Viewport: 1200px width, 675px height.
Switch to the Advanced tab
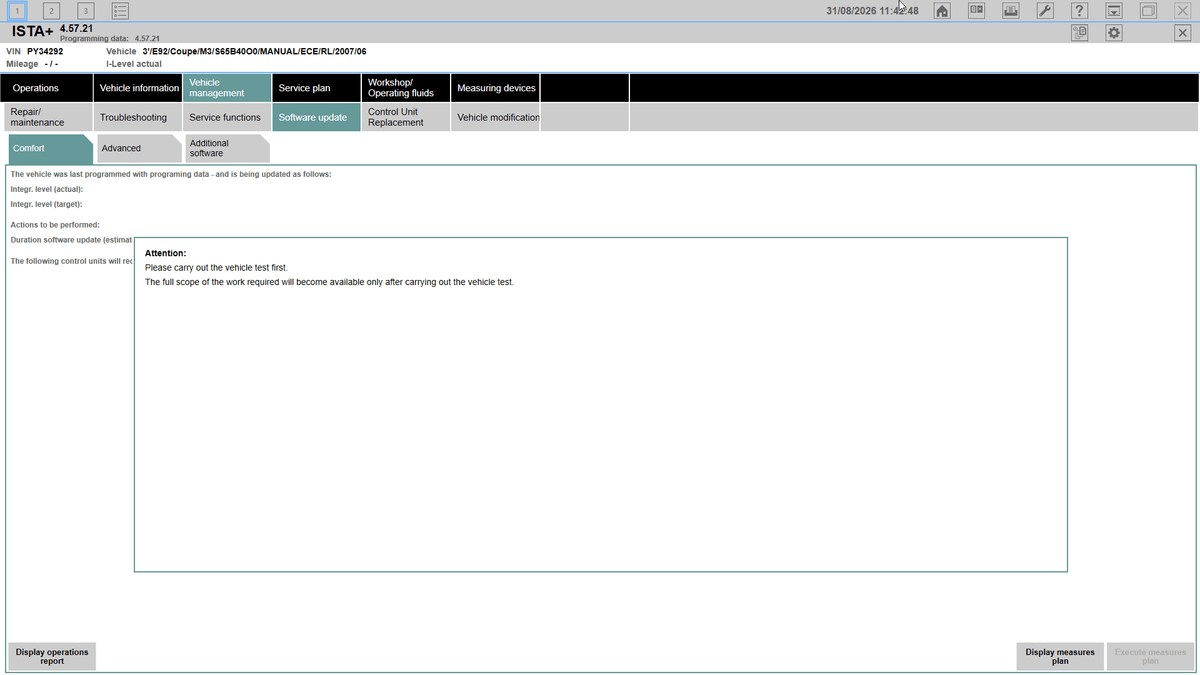pos(136,148)
